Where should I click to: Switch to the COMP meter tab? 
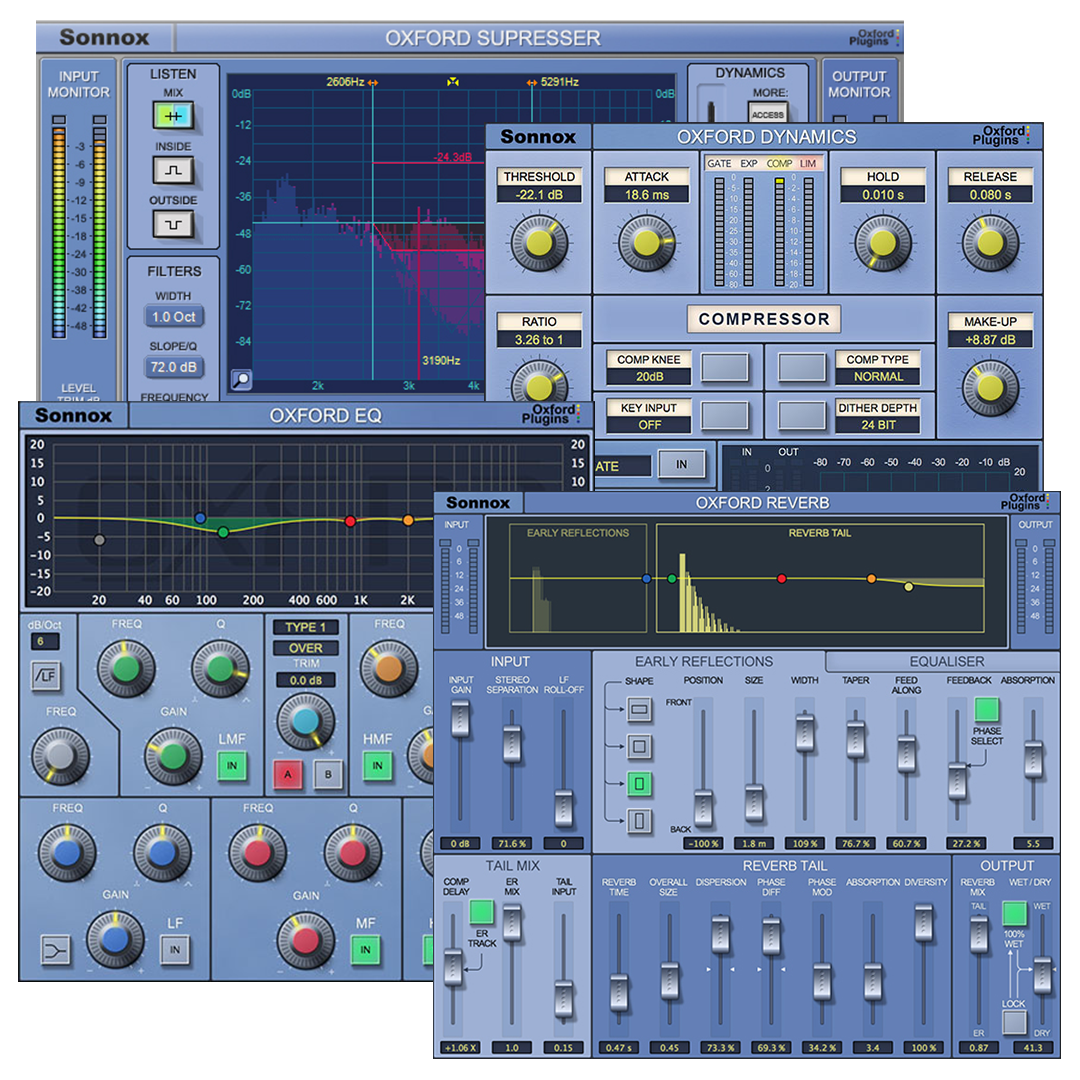pyautogui.click(x=779, y=163)
